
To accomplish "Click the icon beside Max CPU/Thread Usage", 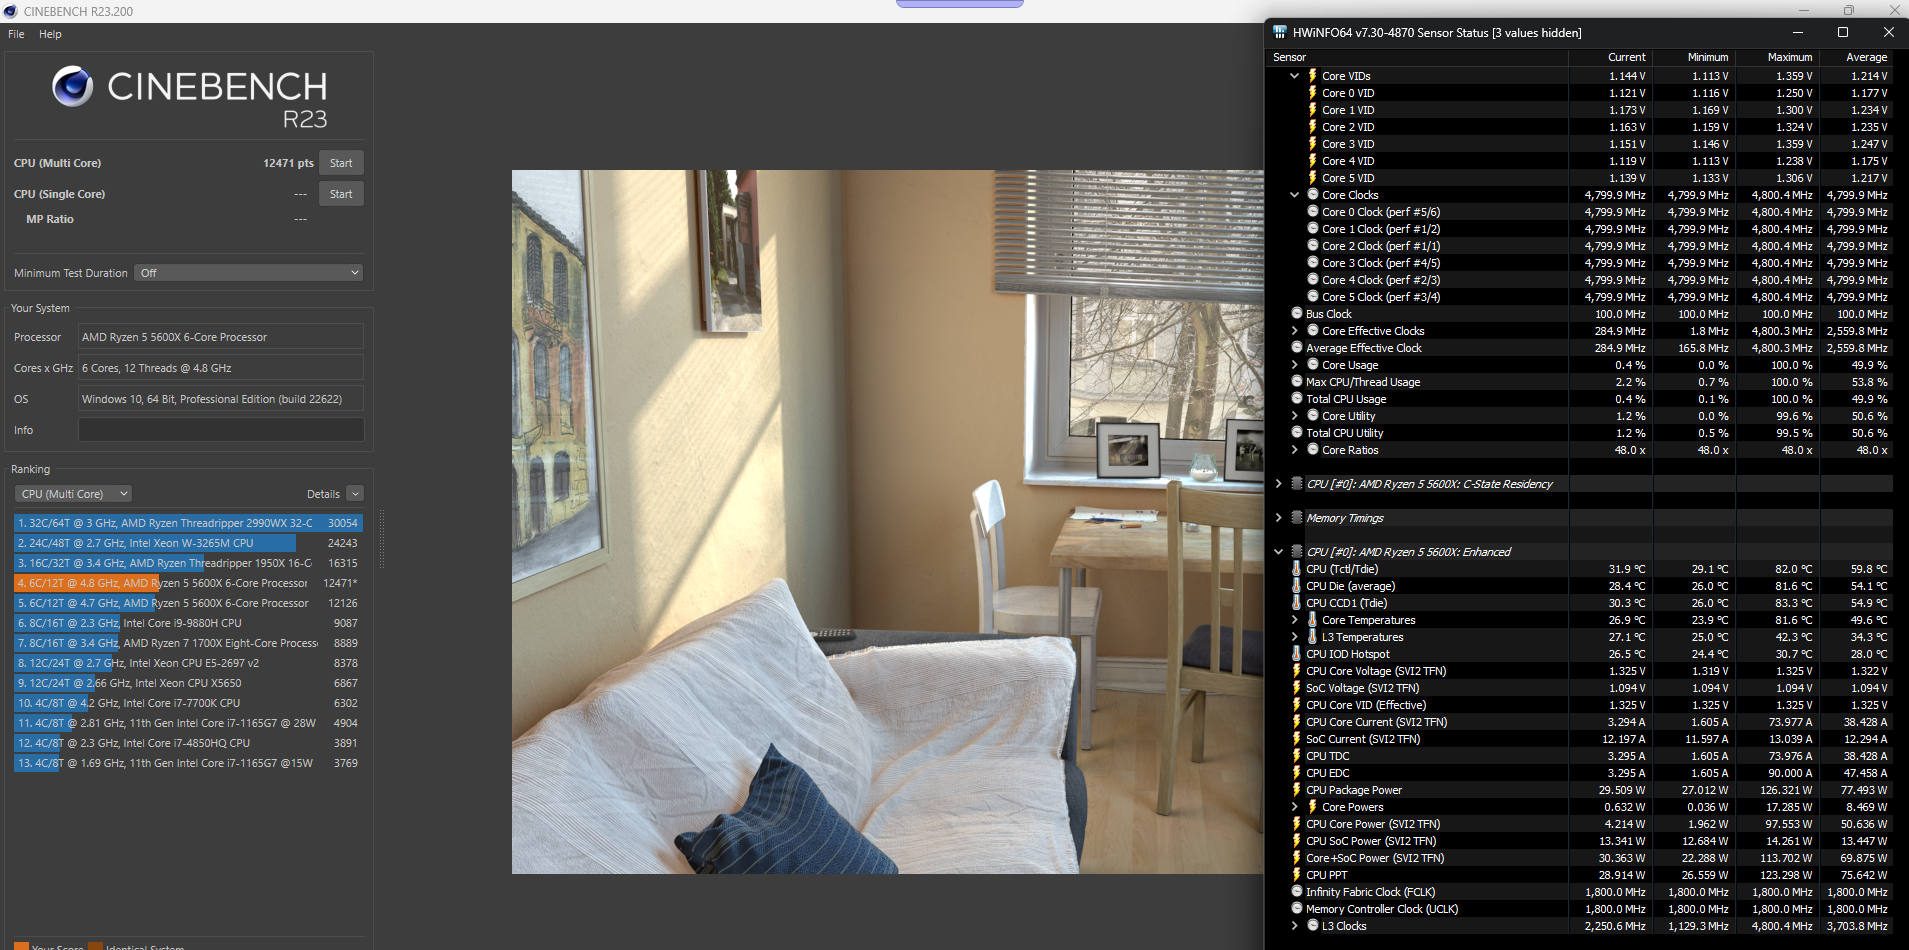I will pos(1297,381).
